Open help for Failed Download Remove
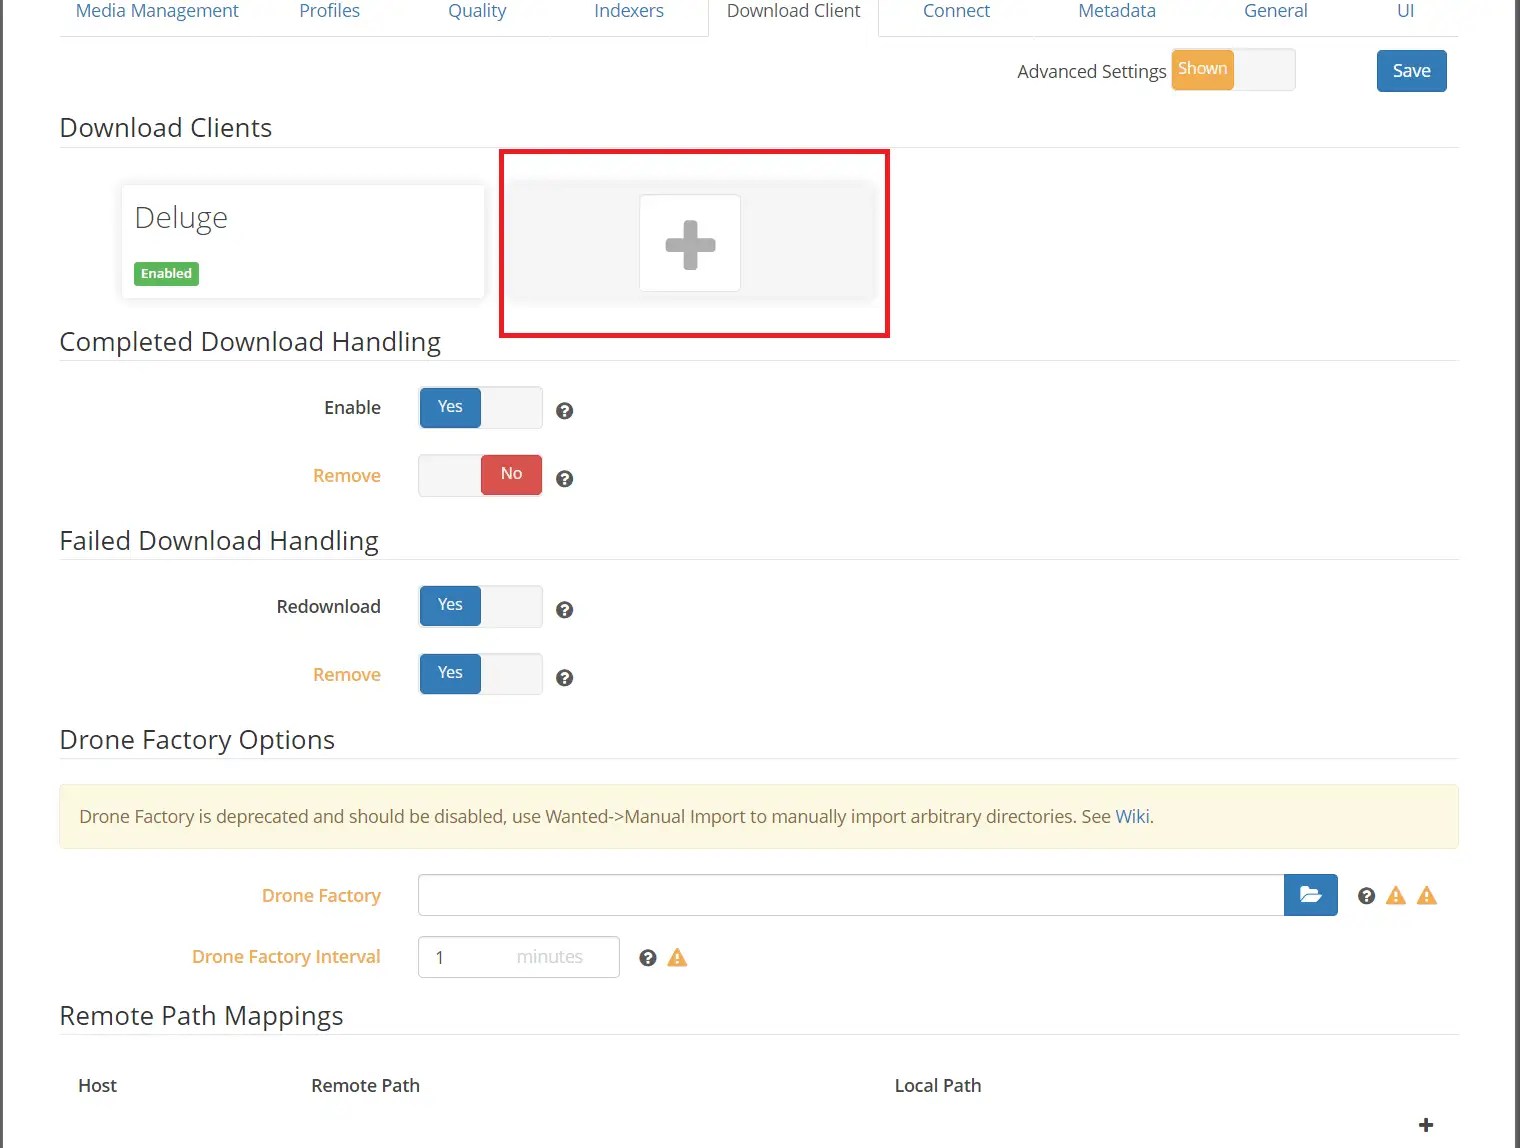The image size is (1520, 1148). point(565,678)
